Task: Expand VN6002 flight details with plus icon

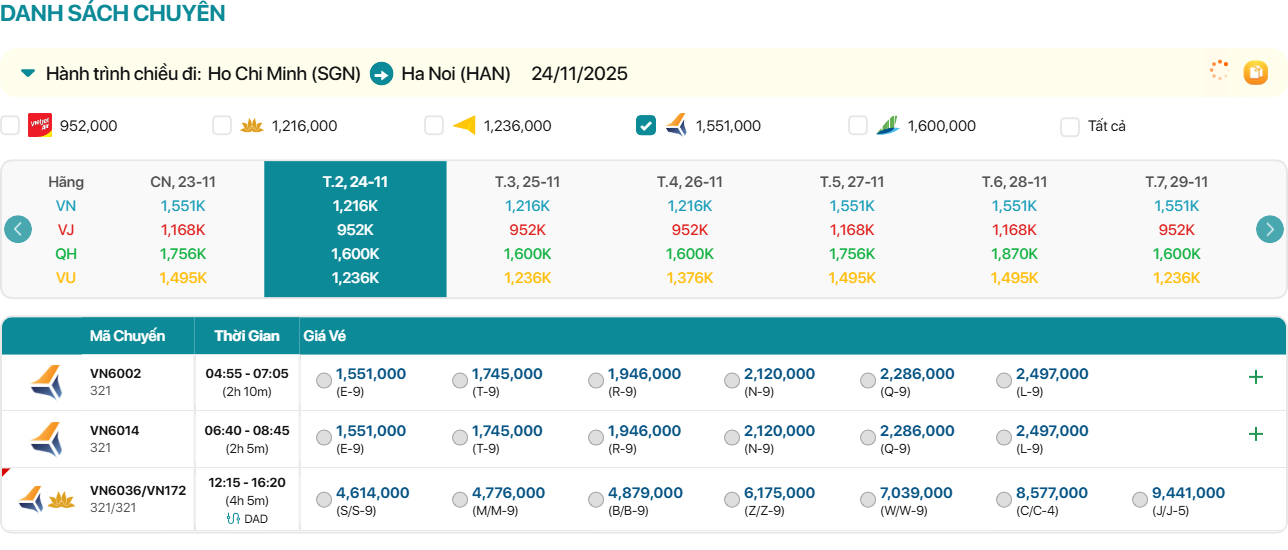Action: click(x=1255, y=377)
